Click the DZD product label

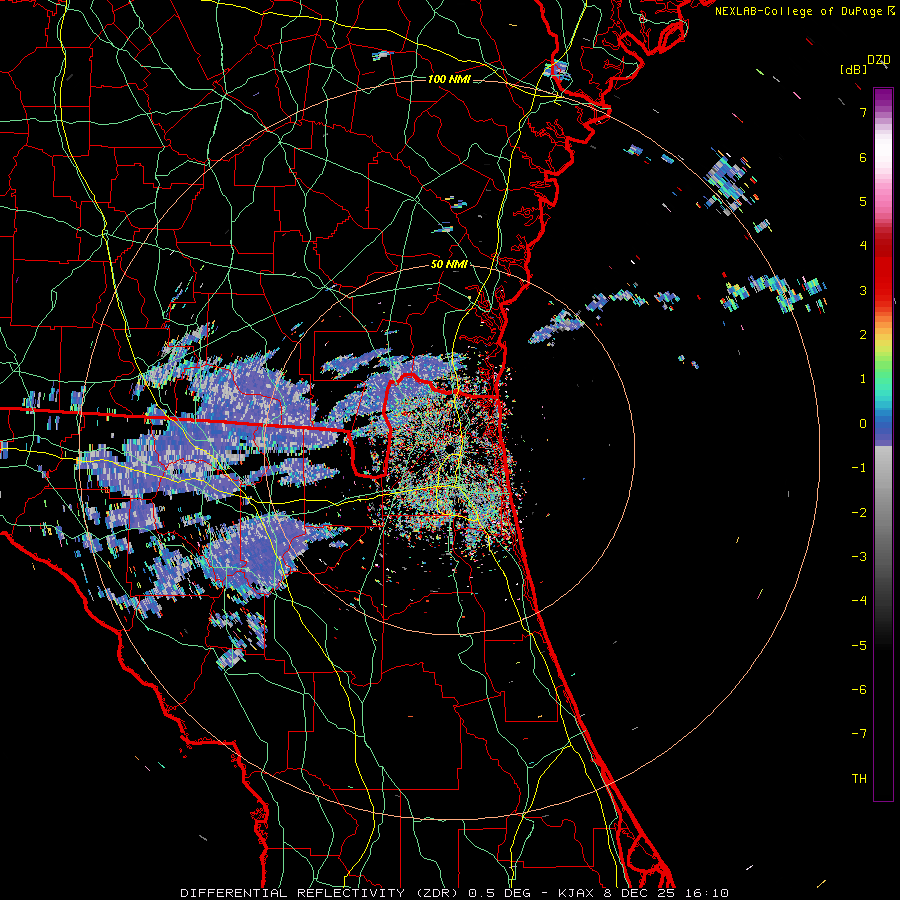coord(879,60)
